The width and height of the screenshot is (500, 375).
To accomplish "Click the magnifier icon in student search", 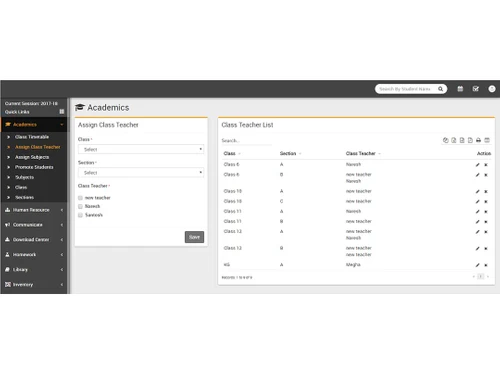I will (x=440, y=89).
